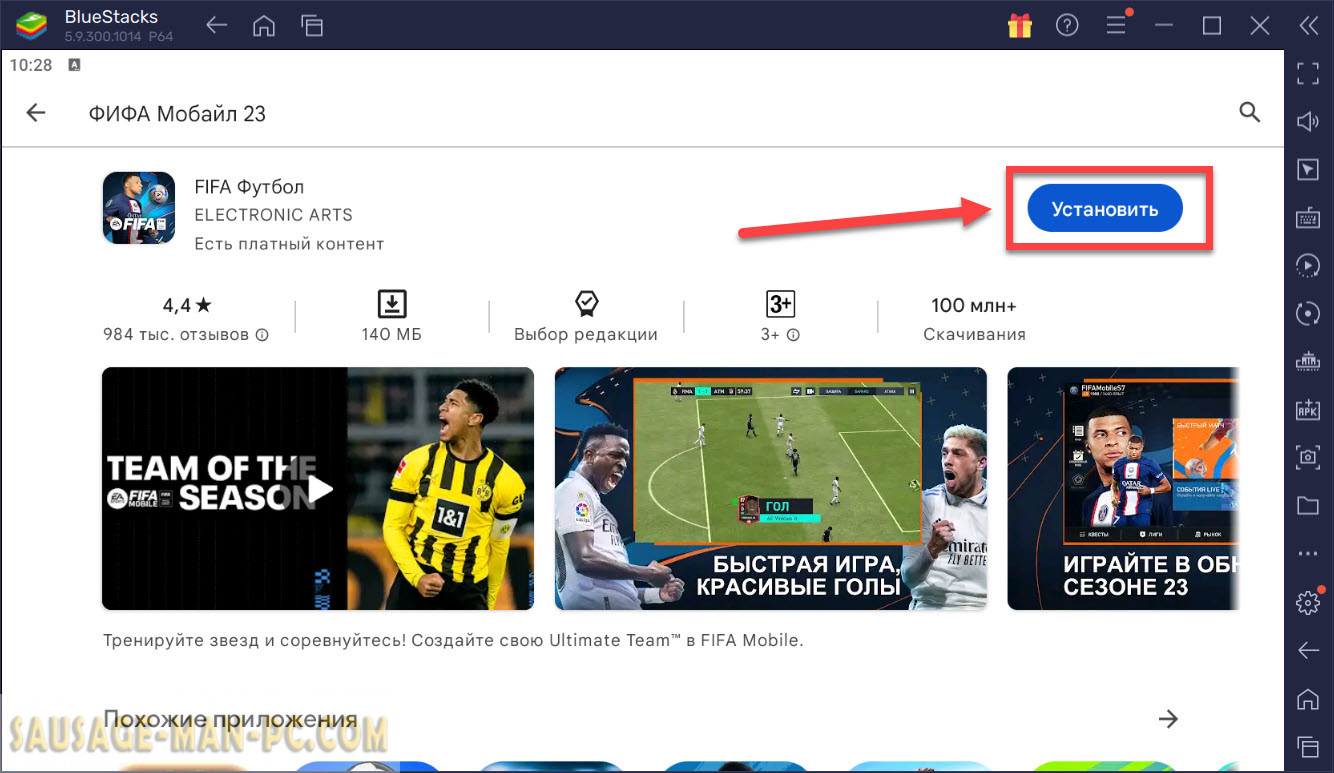Click the FIFA Футбол app title
Viewport: 1334px width, 773px height.
(249, 187)
